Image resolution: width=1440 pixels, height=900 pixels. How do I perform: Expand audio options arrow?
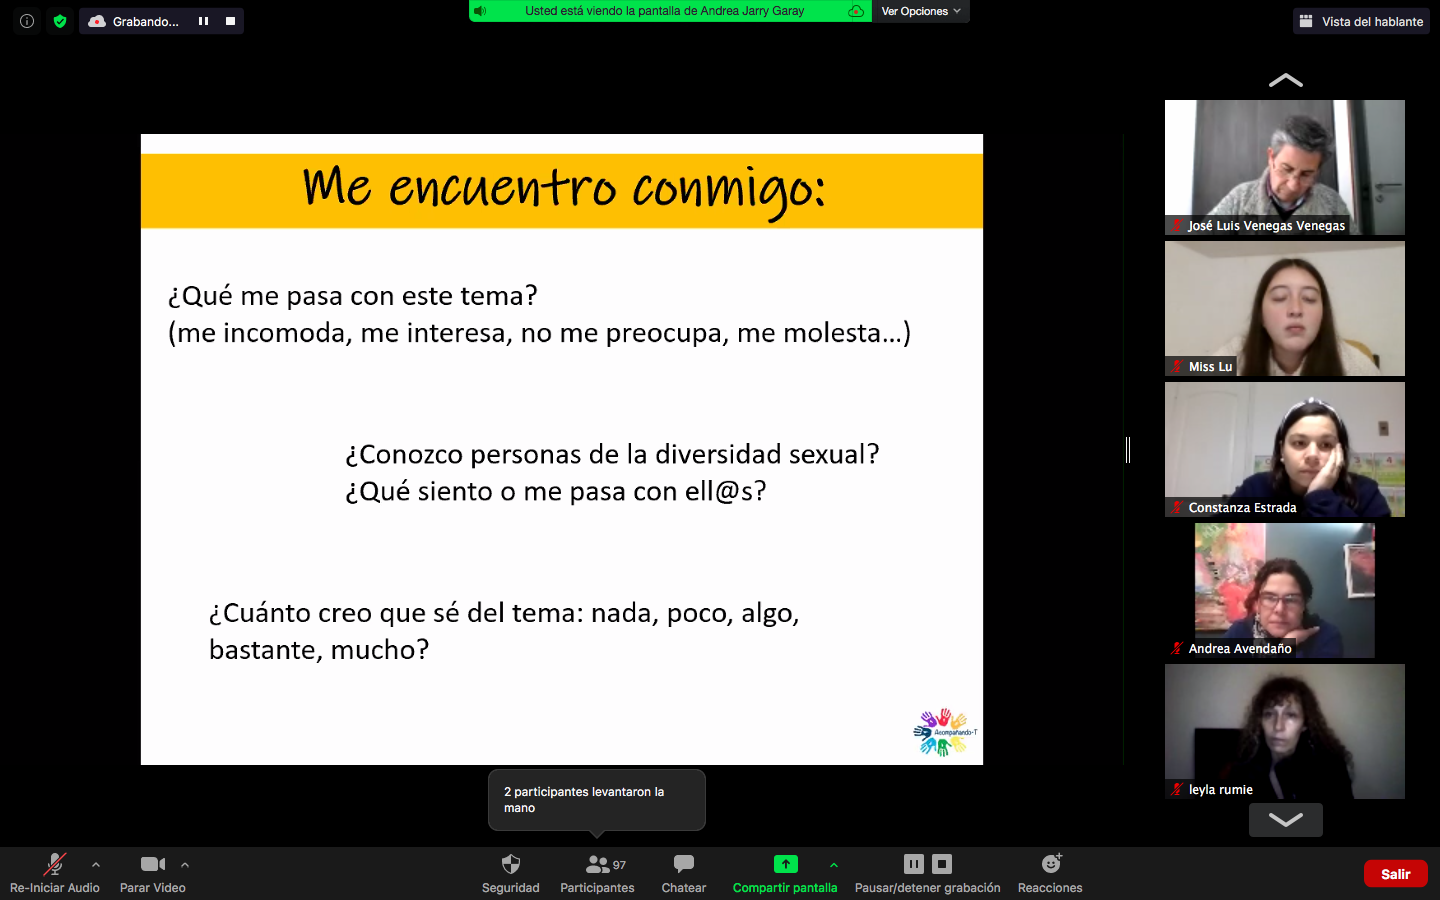coord(96,865)
